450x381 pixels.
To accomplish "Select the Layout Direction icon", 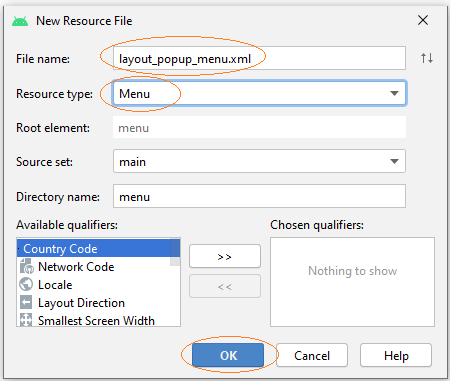I will [26, 303].
